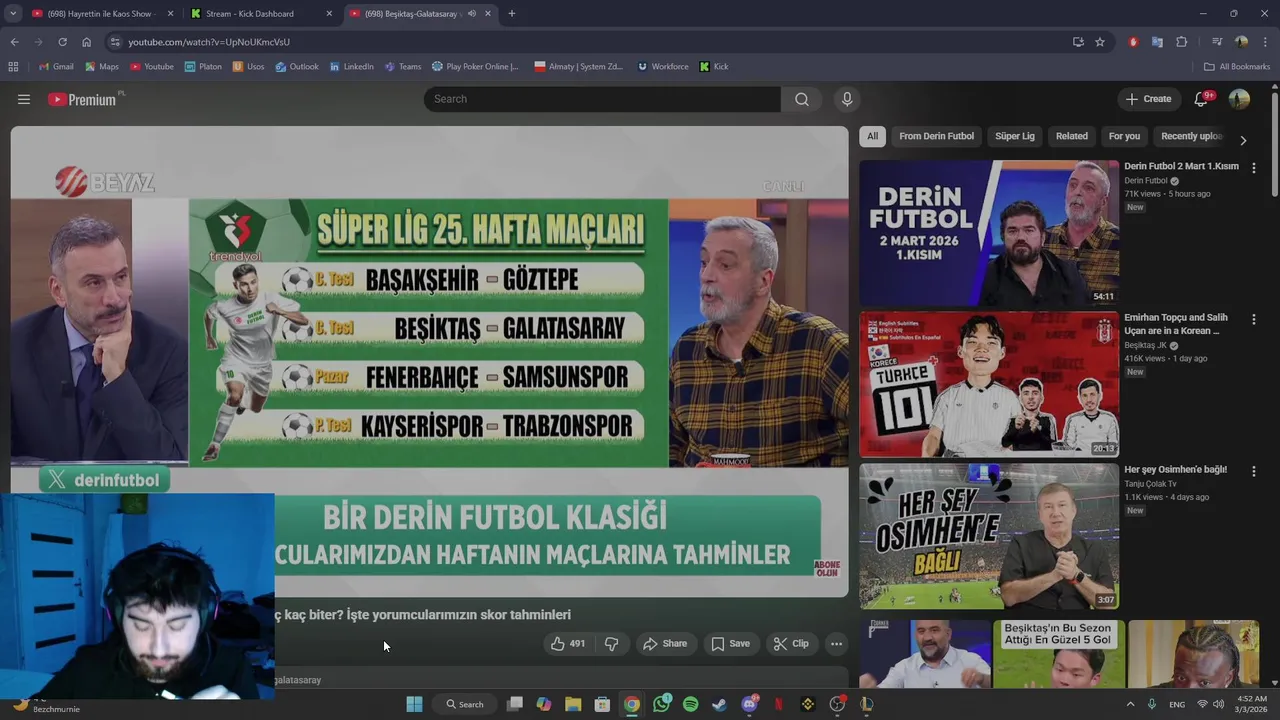Open more actions under the video
Image resolution: width=1280 pixels, height=720 pixels.
(836, 644)
